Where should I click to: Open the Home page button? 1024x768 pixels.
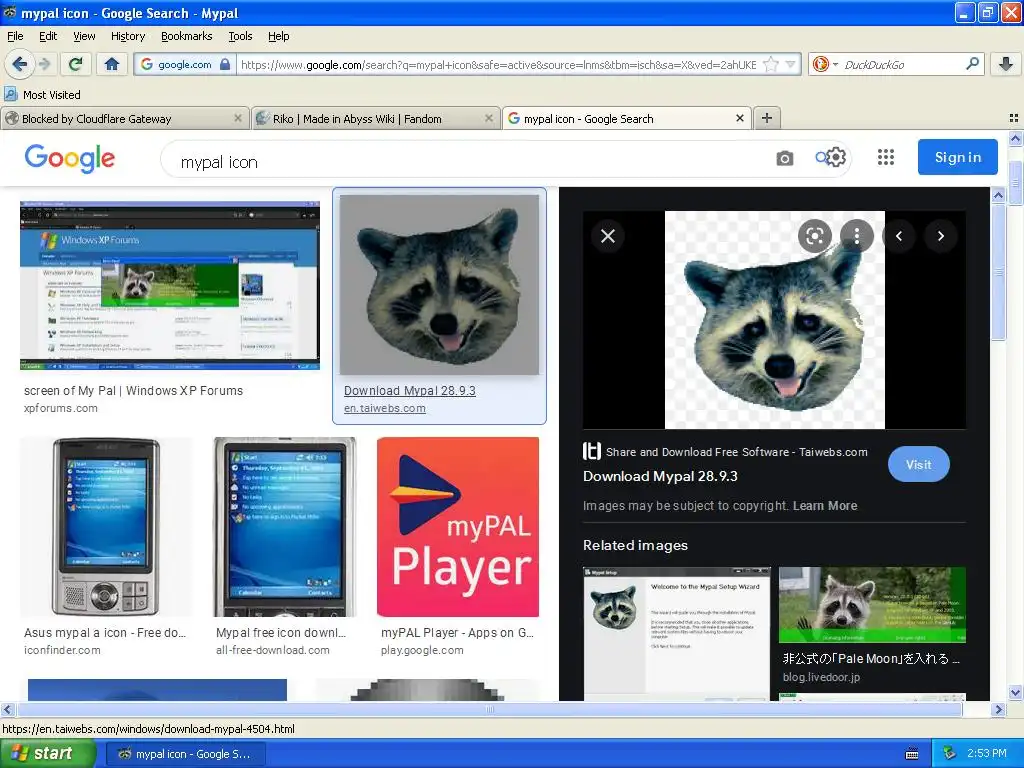coord(112,64)
